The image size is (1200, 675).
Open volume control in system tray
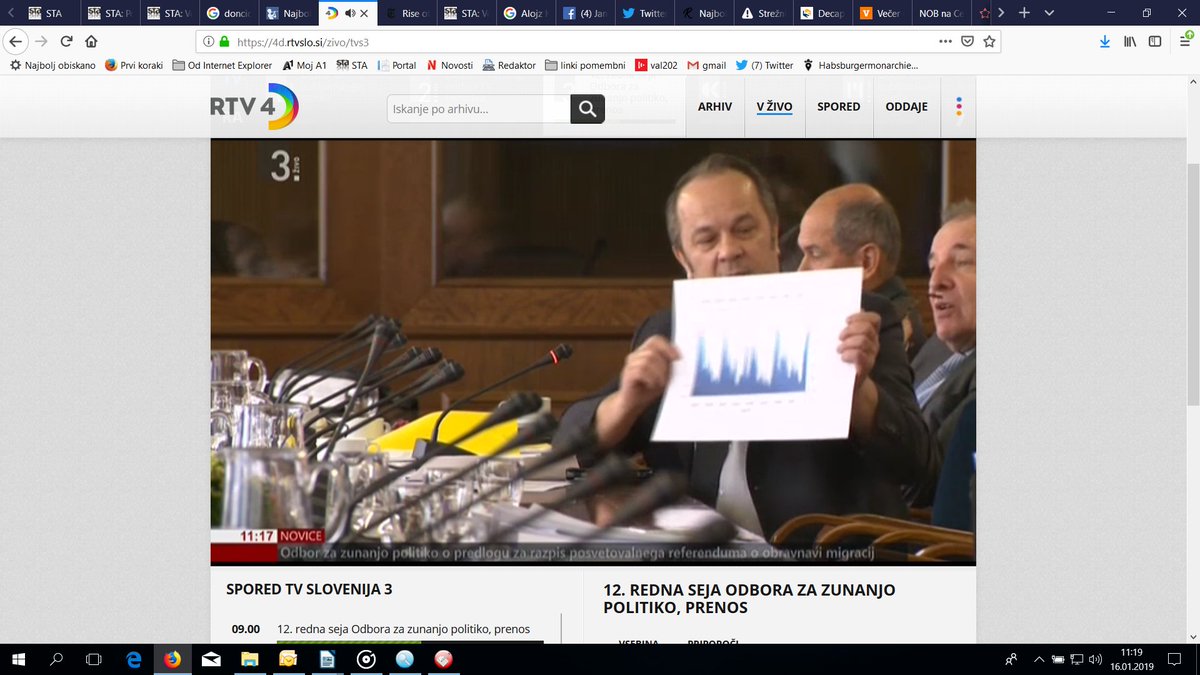[x=1095, y=659]
